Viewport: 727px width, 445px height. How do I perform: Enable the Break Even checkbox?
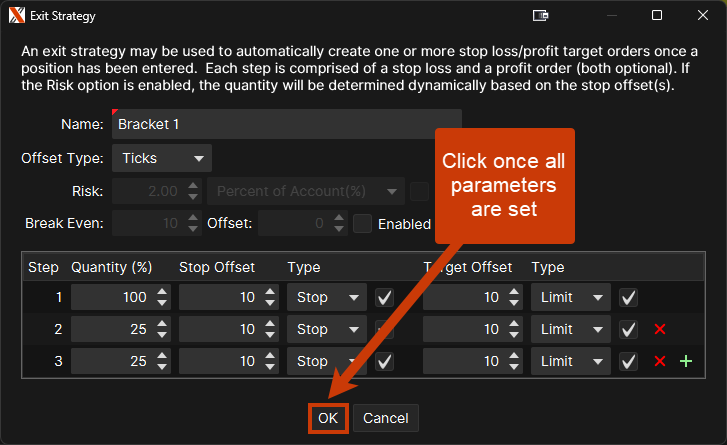click(363, 224)
